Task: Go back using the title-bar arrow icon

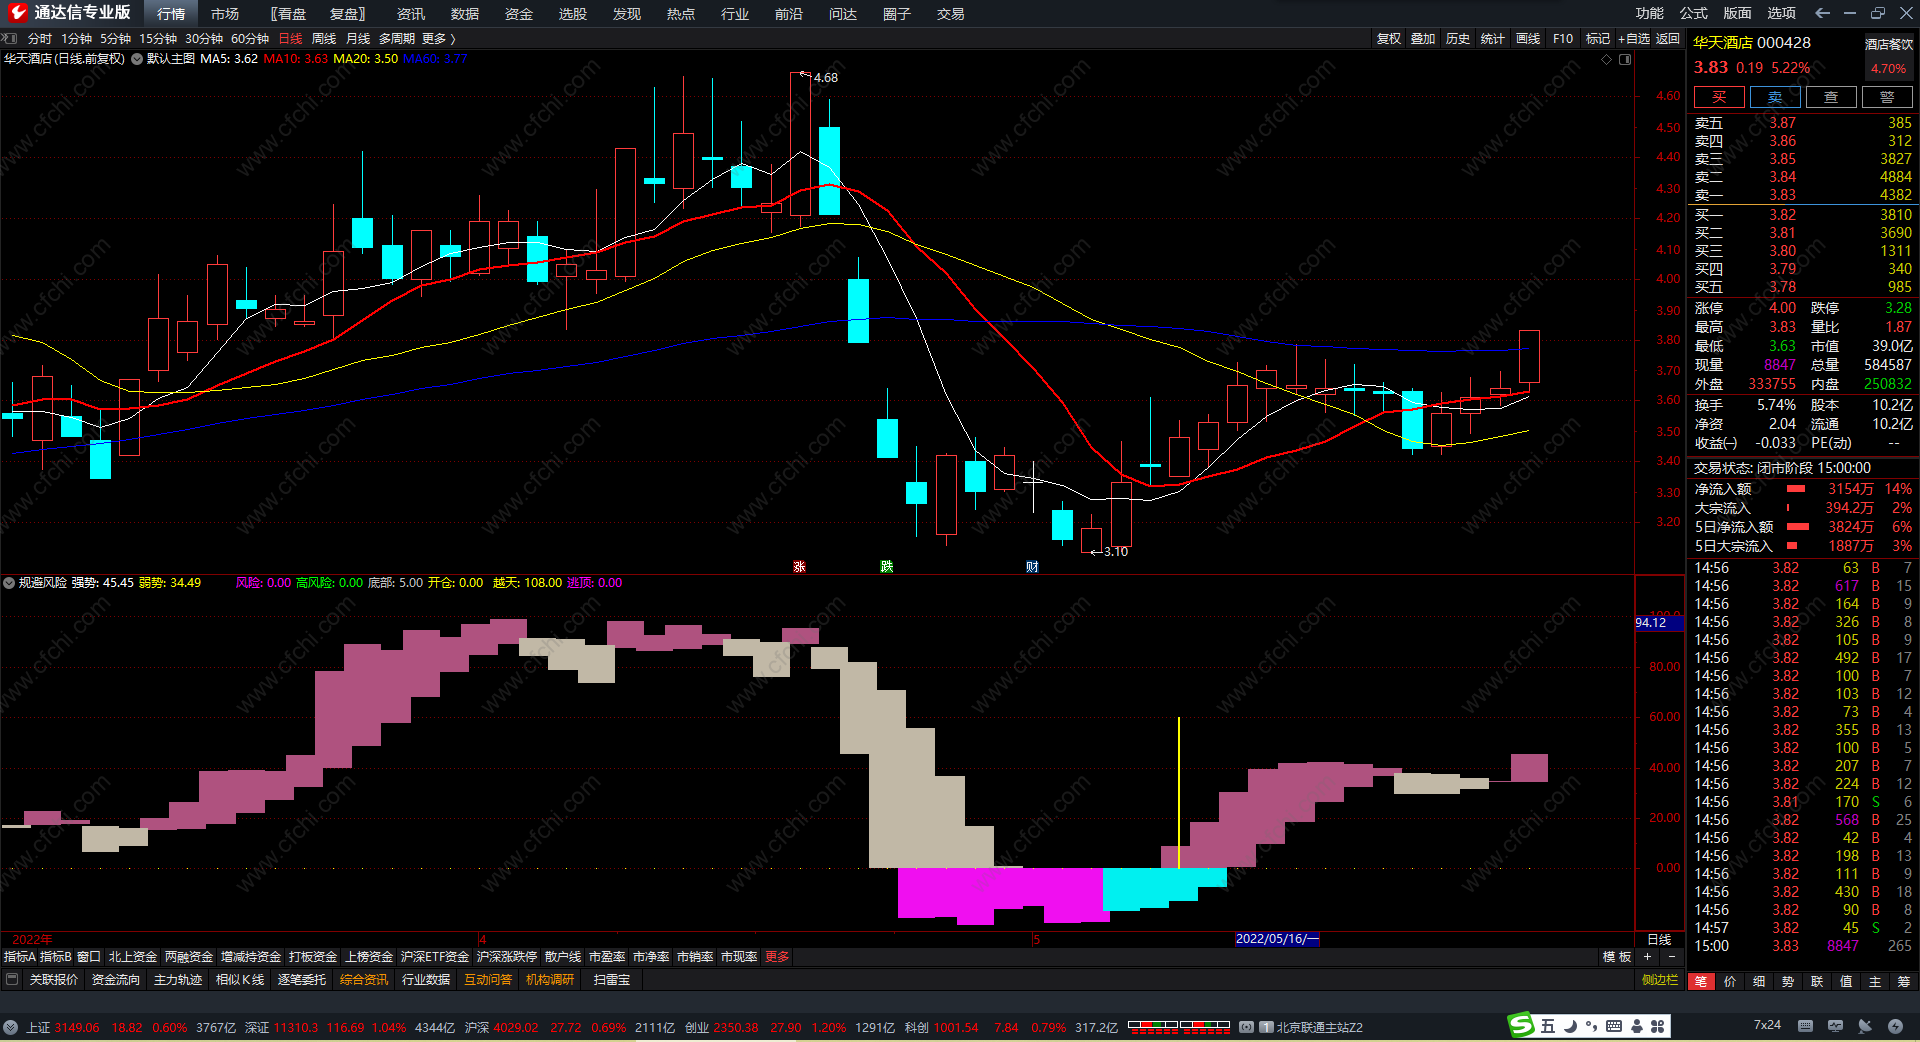Action: [1822, 13]
